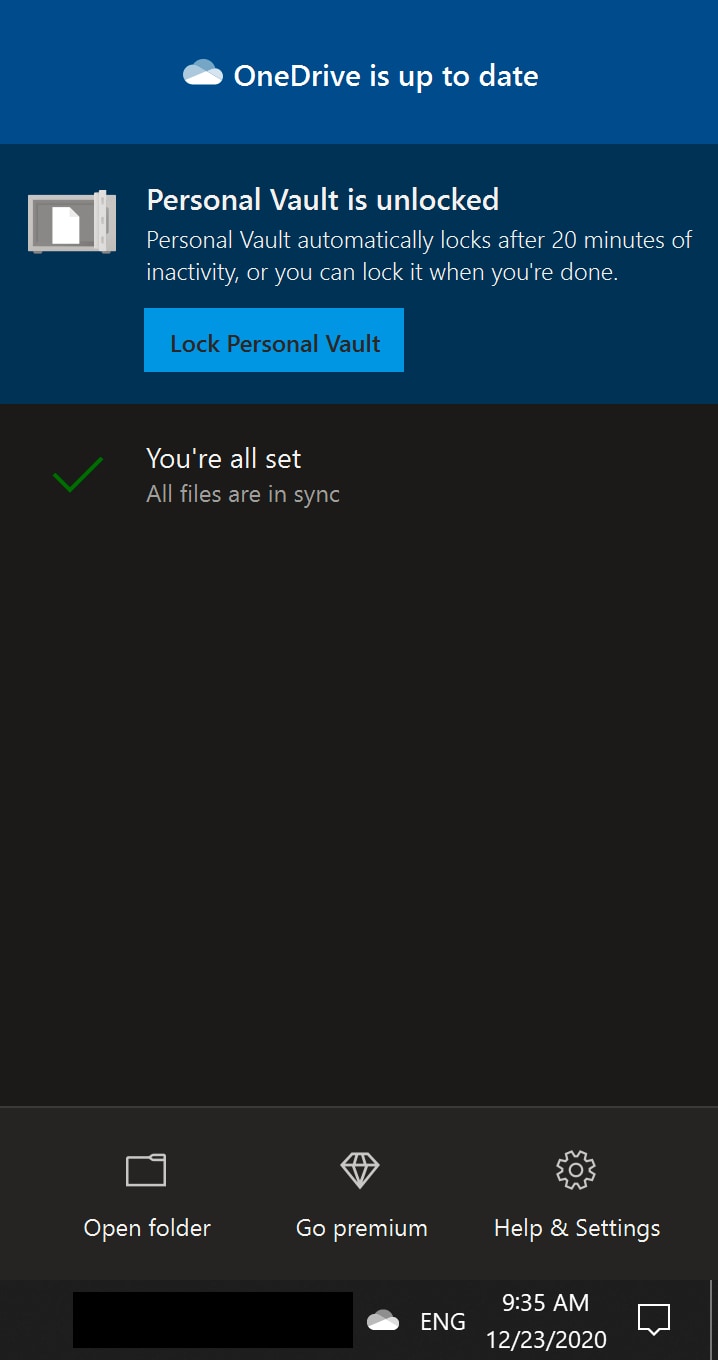
Task: Click "OneDrive is up to date" header text
Action: point(386,76)
